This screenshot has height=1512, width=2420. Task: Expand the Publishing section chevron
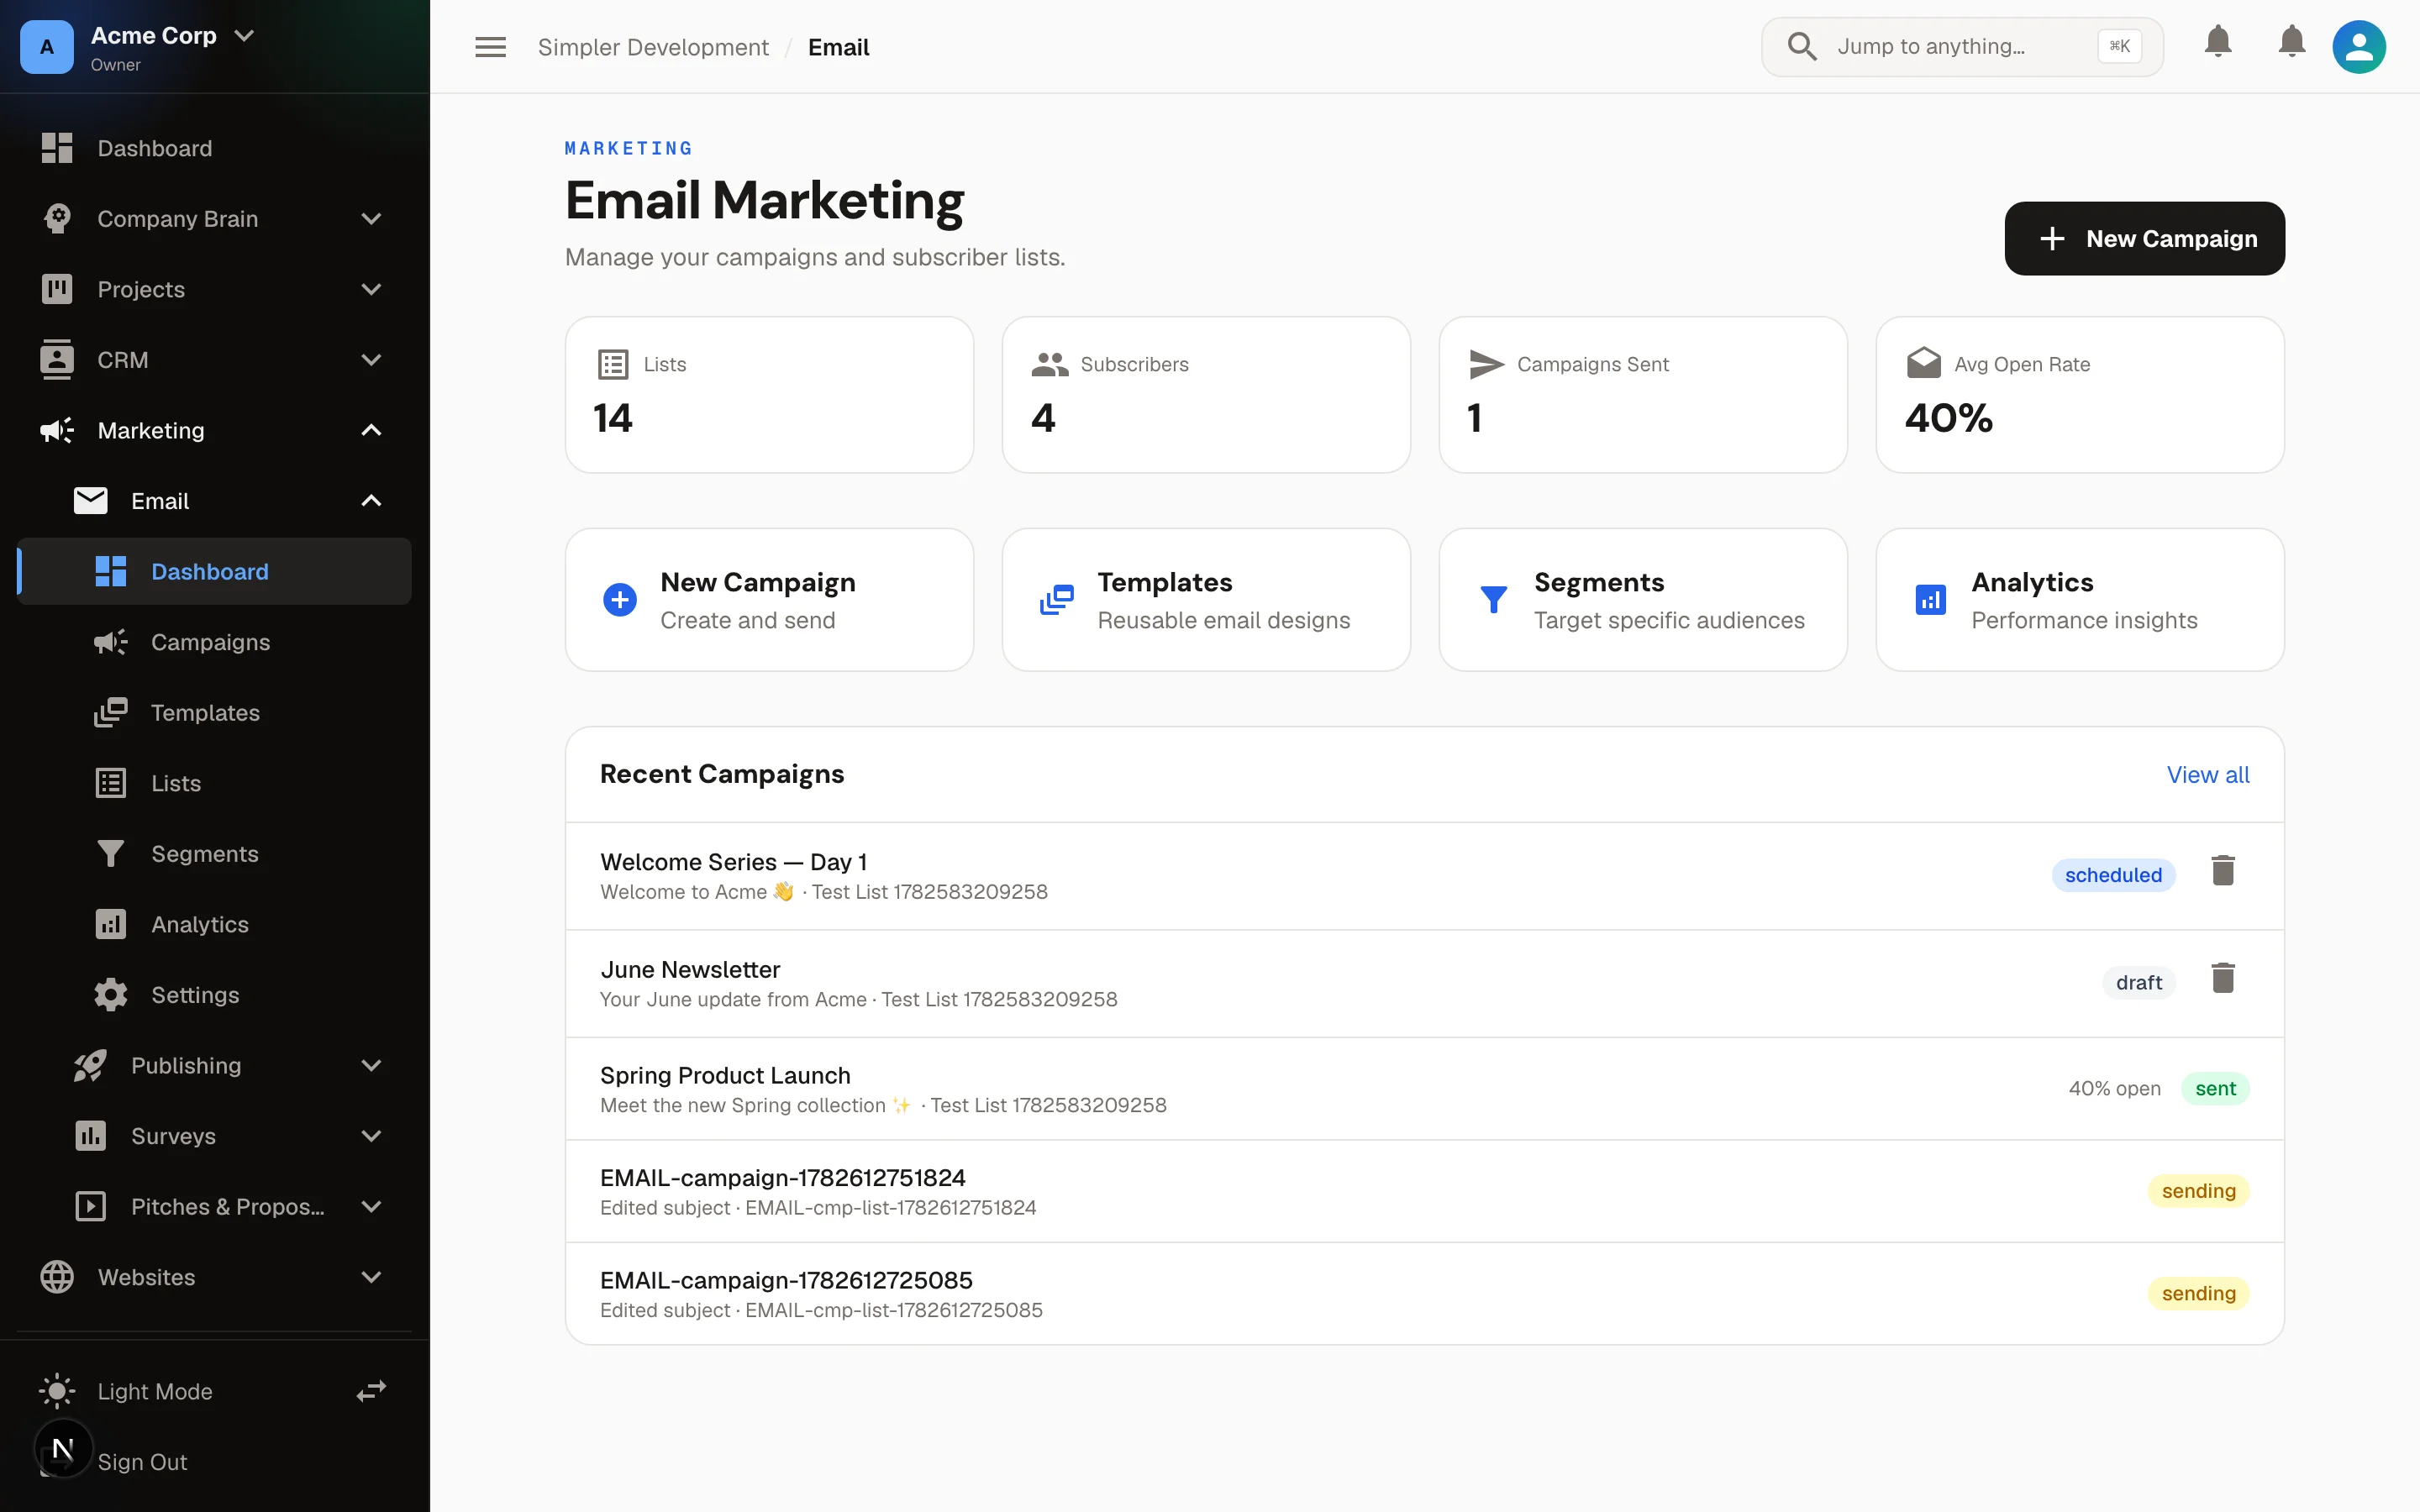[371, 1065]
